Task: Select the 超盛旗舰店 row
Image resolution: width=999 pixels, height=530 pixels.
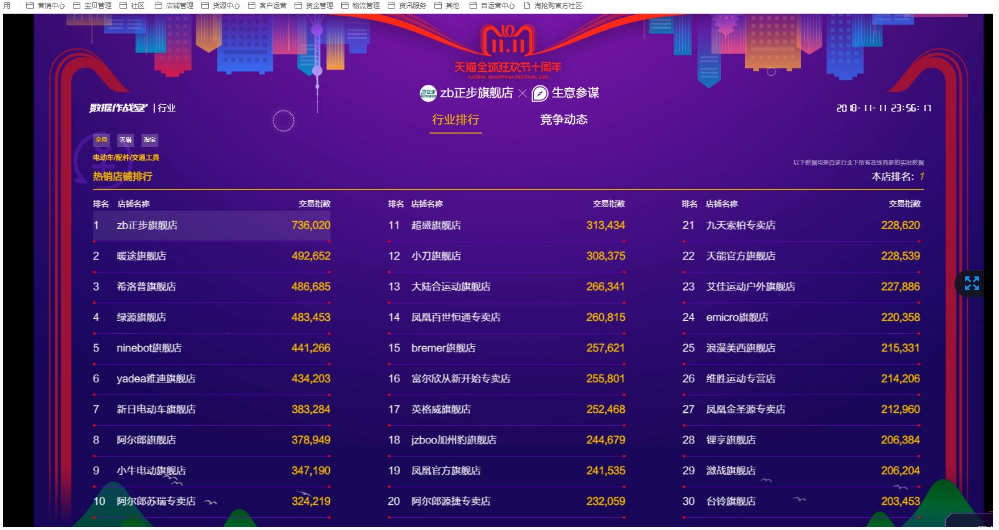Action: [x=507, y=226]
